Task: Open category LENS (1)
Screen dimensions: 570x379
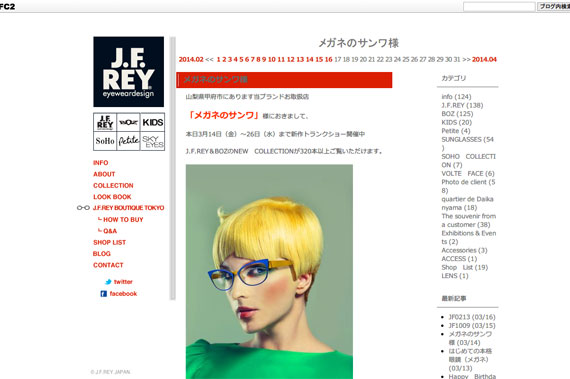Action: click(455, 276)
